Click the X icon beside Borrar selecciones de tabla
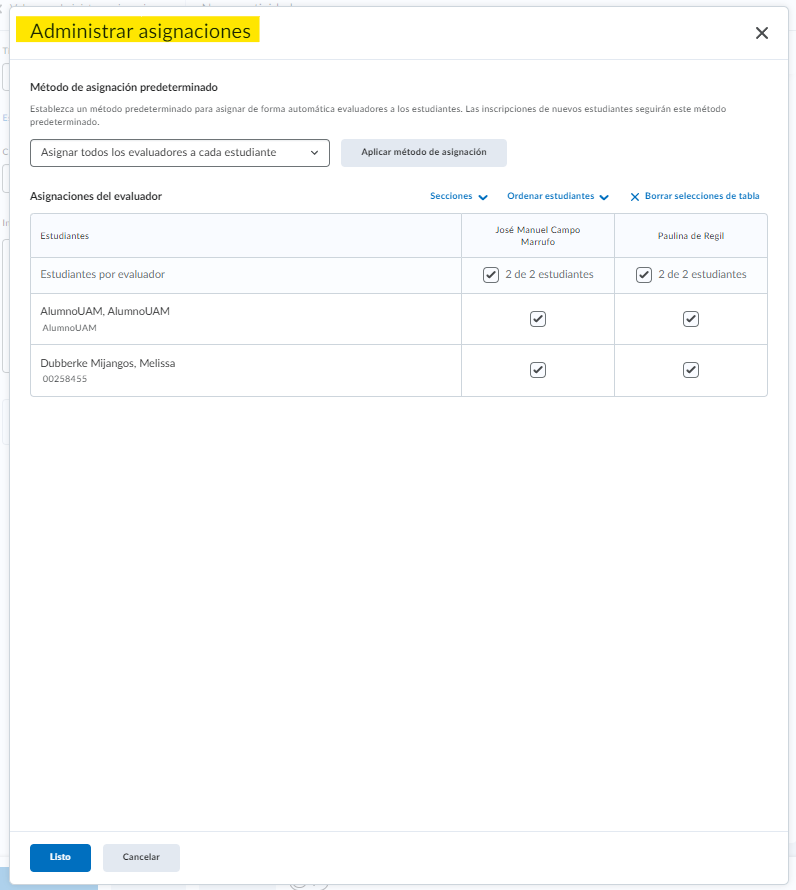 pos(635,197)
